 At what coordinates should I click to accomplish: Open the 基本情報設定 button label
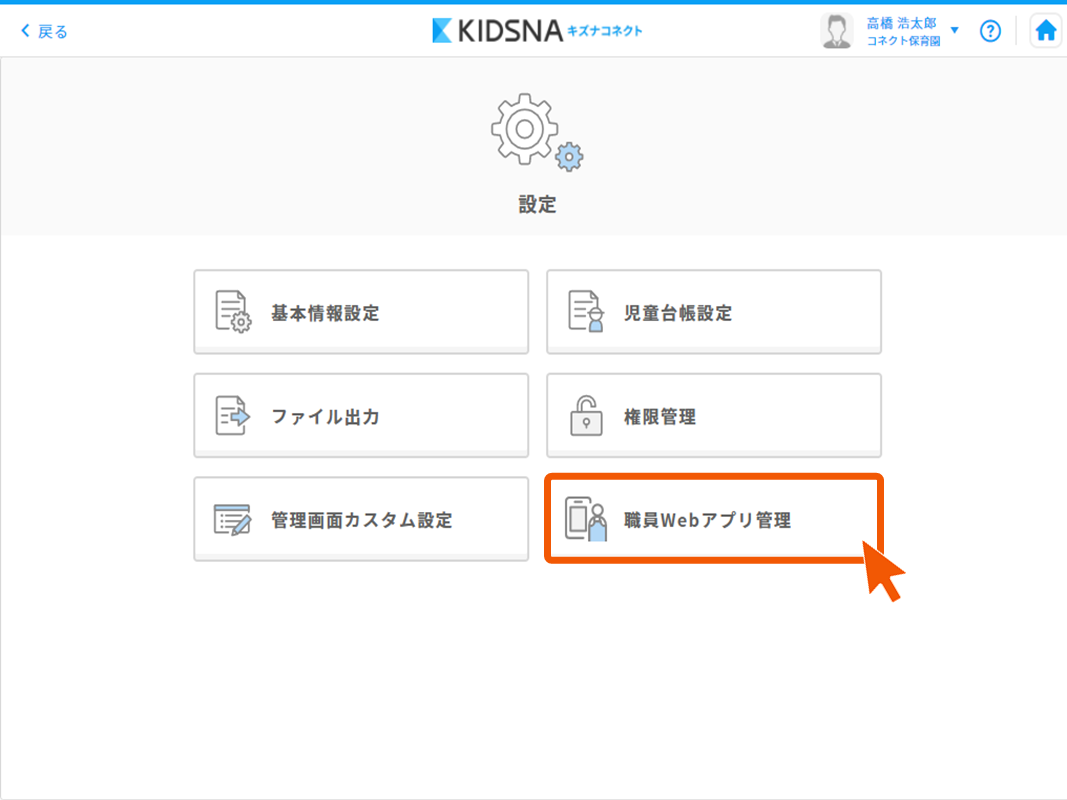(x=325, y=313)
